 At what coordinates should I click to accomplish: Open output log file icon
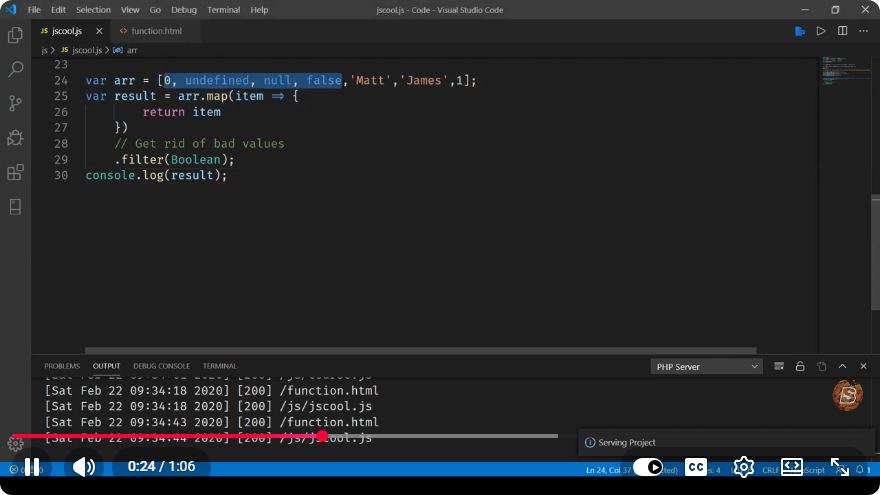[x=821, y=366]
